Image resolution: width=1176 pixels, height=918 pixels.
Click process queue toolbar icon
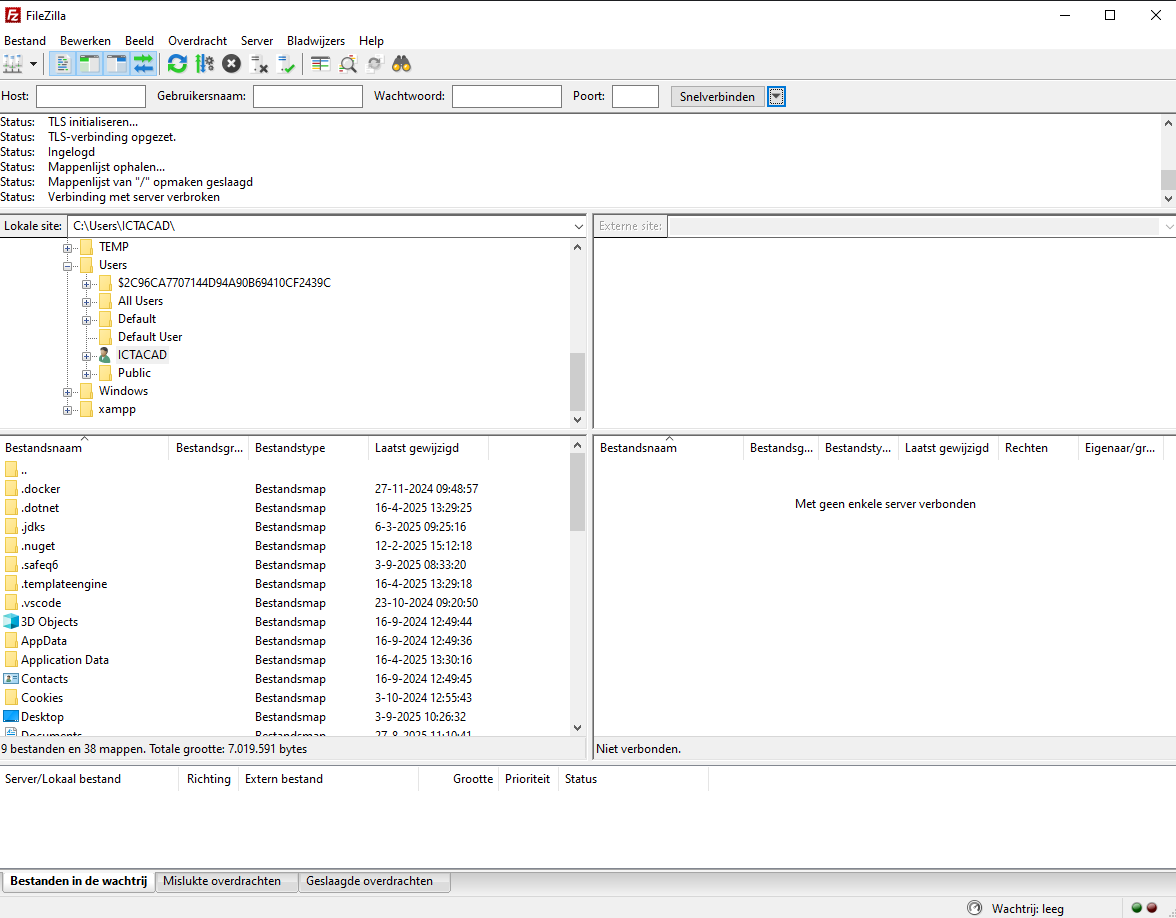click(204, 64)
